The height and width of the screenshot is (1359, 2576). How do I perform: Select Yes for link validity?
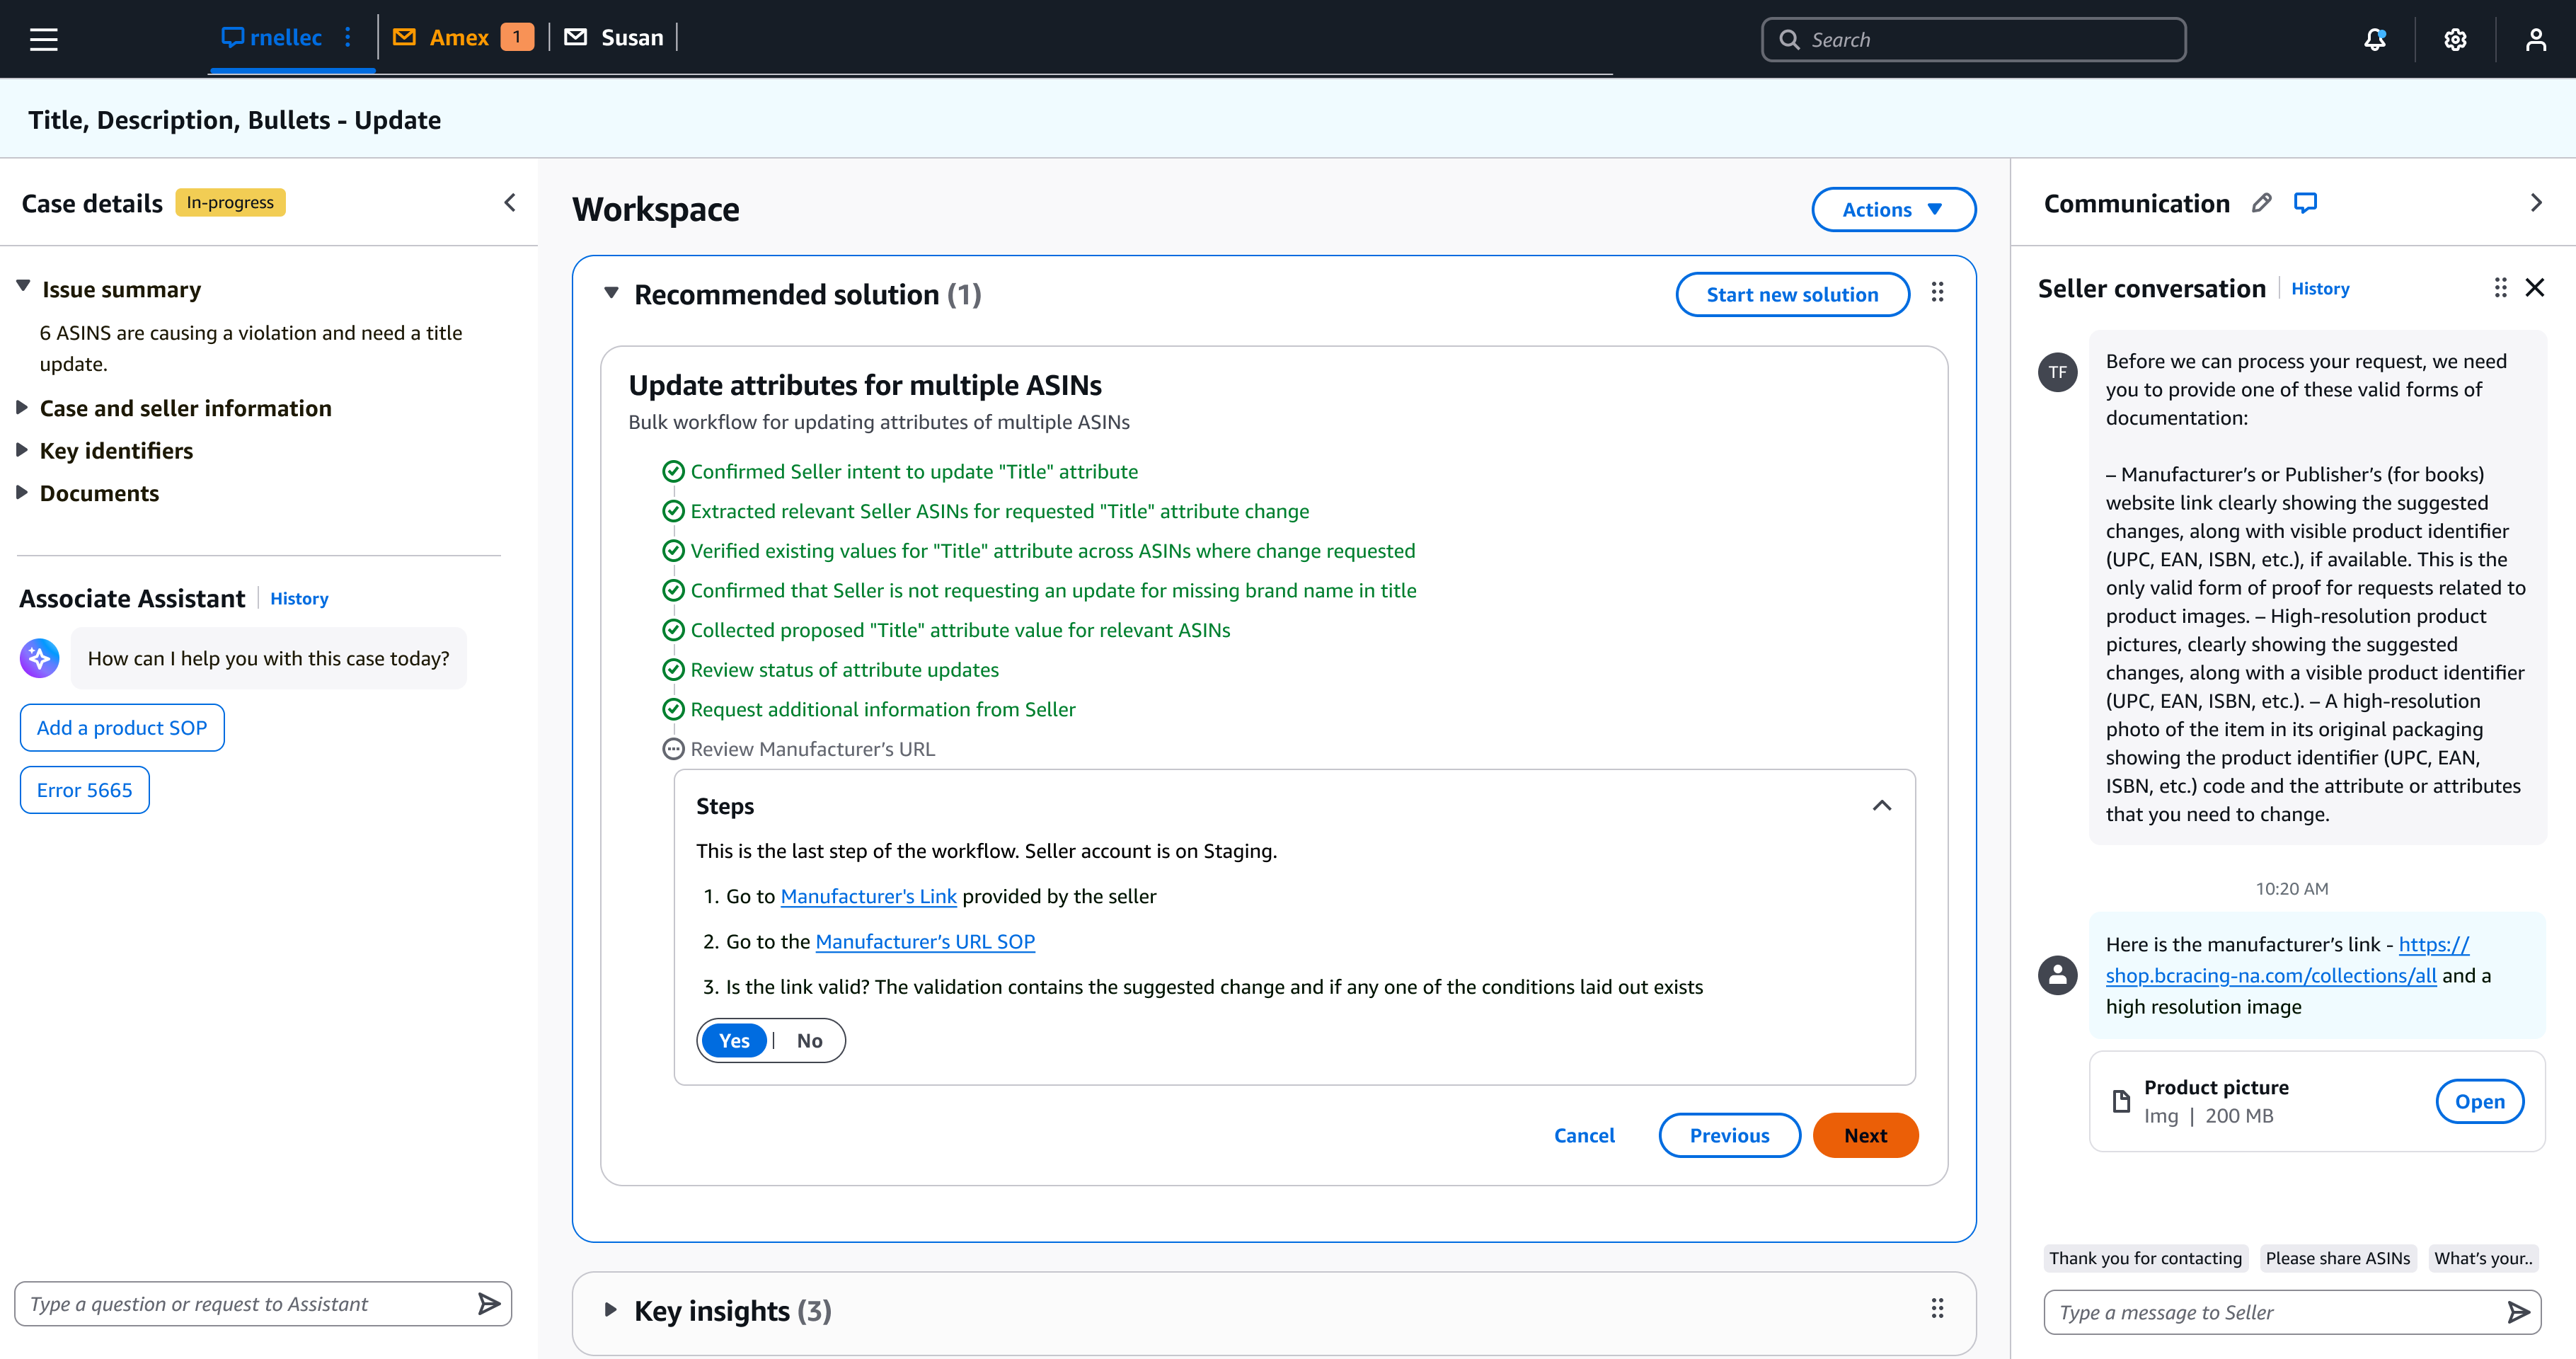(735, 1040)
